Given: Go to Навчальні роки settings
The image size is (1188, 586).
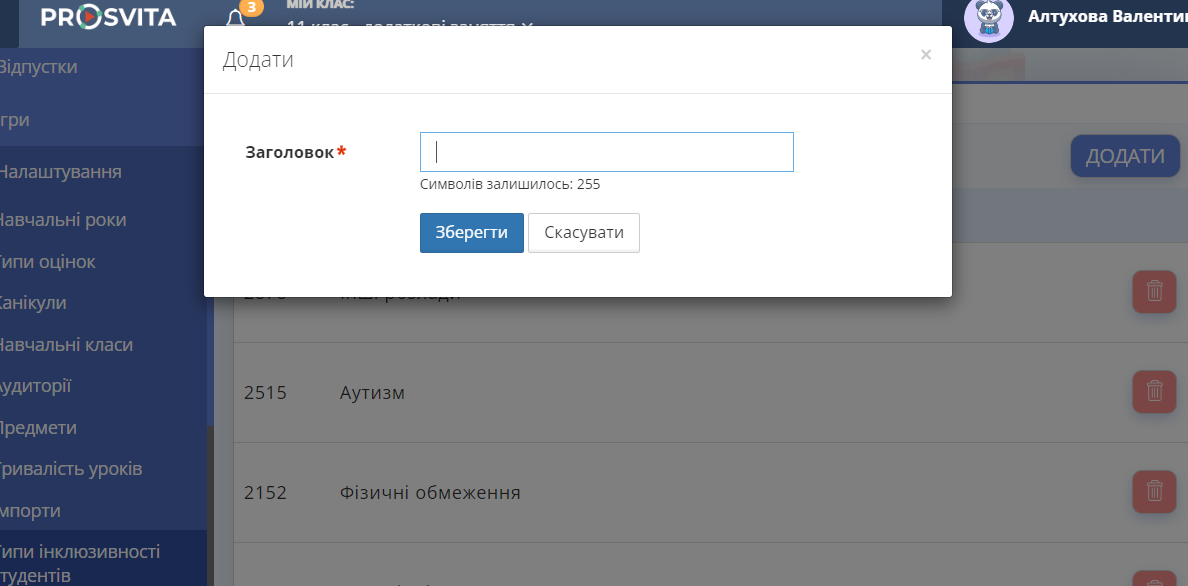Looking at the screenshot, I should click(62, 220).
